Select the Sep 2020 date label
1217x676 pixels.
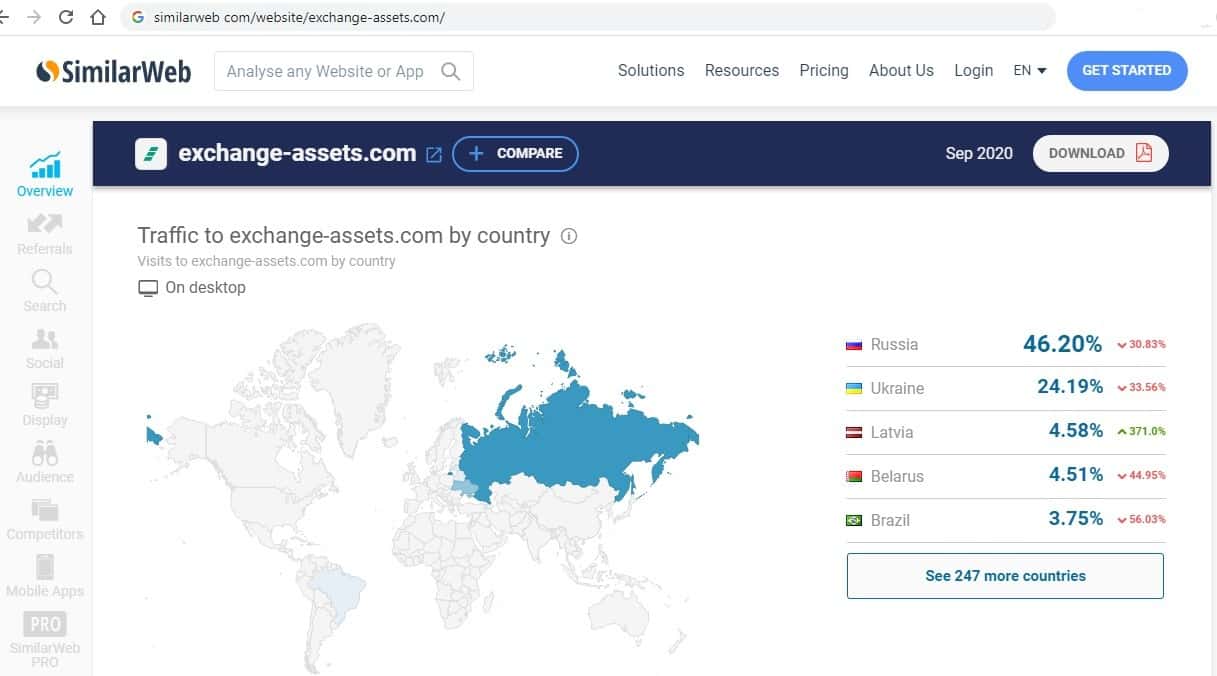pyautogui.click(x=979, y=154)
